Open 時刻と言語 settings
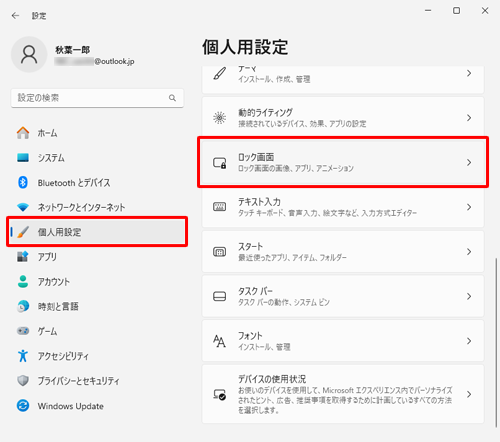The image size is (500, 442). [x=97, y=306]
